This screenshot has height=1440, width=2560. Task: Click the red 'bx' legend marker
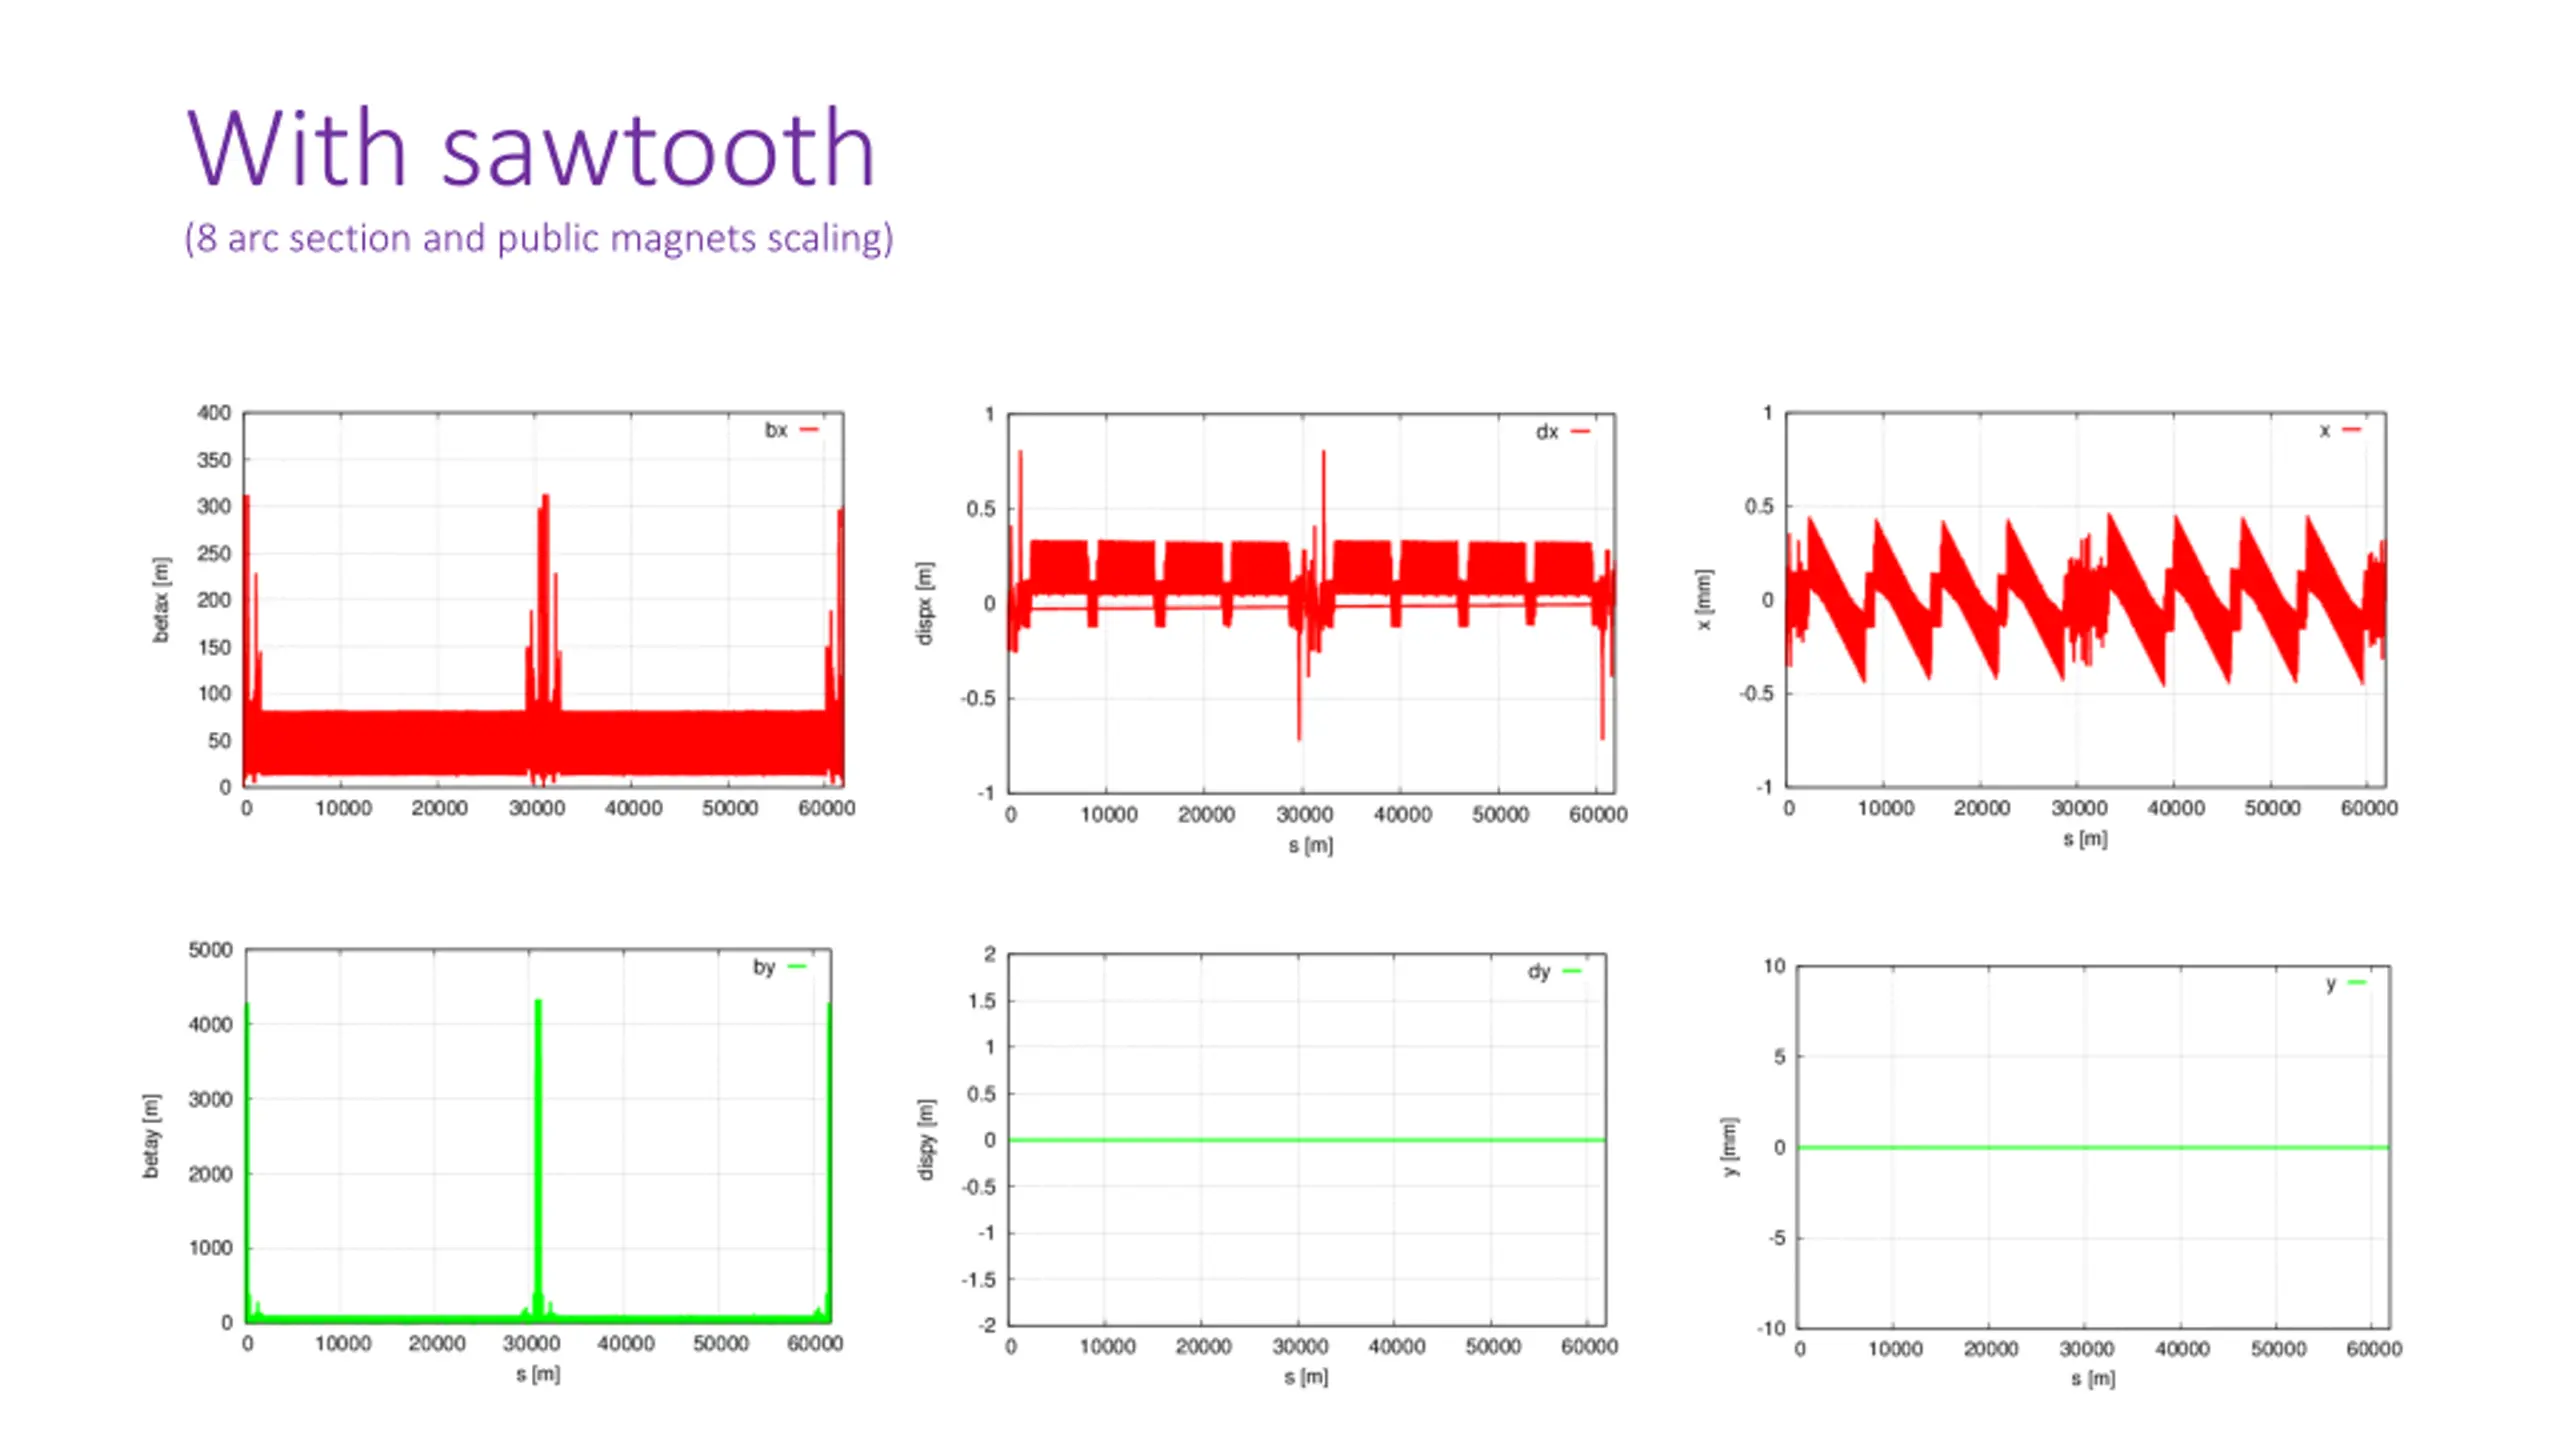click(809, 430)
